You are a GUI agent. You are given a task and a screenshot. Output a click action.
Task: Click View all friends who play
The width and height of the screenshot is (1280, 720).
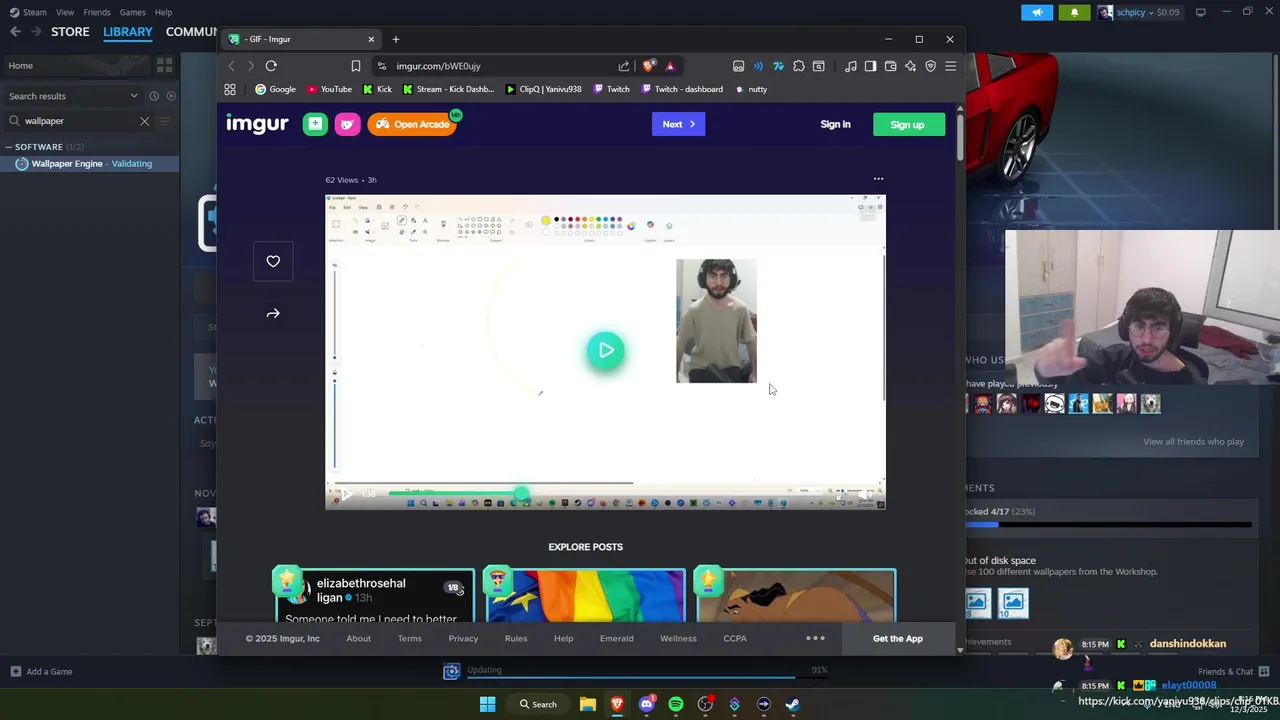click(1193, 441)
